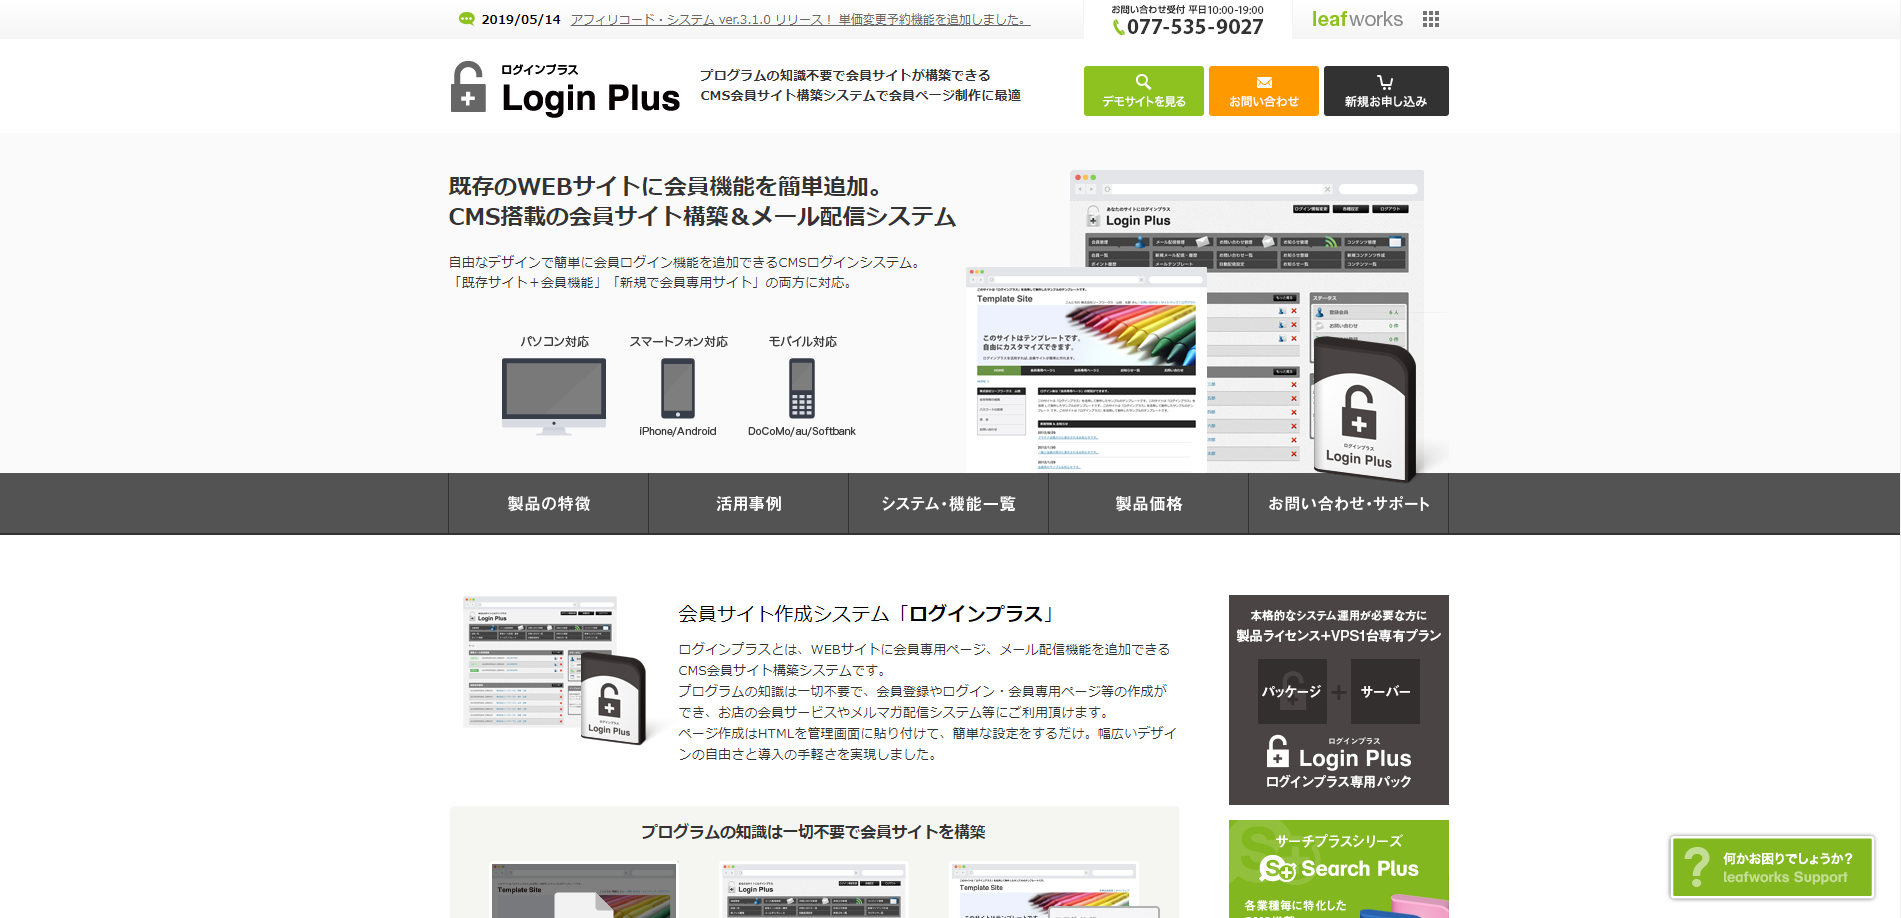Click the question mark help icon
Viewport: 1901px width, 918px height.
[x=1696, y=867]
